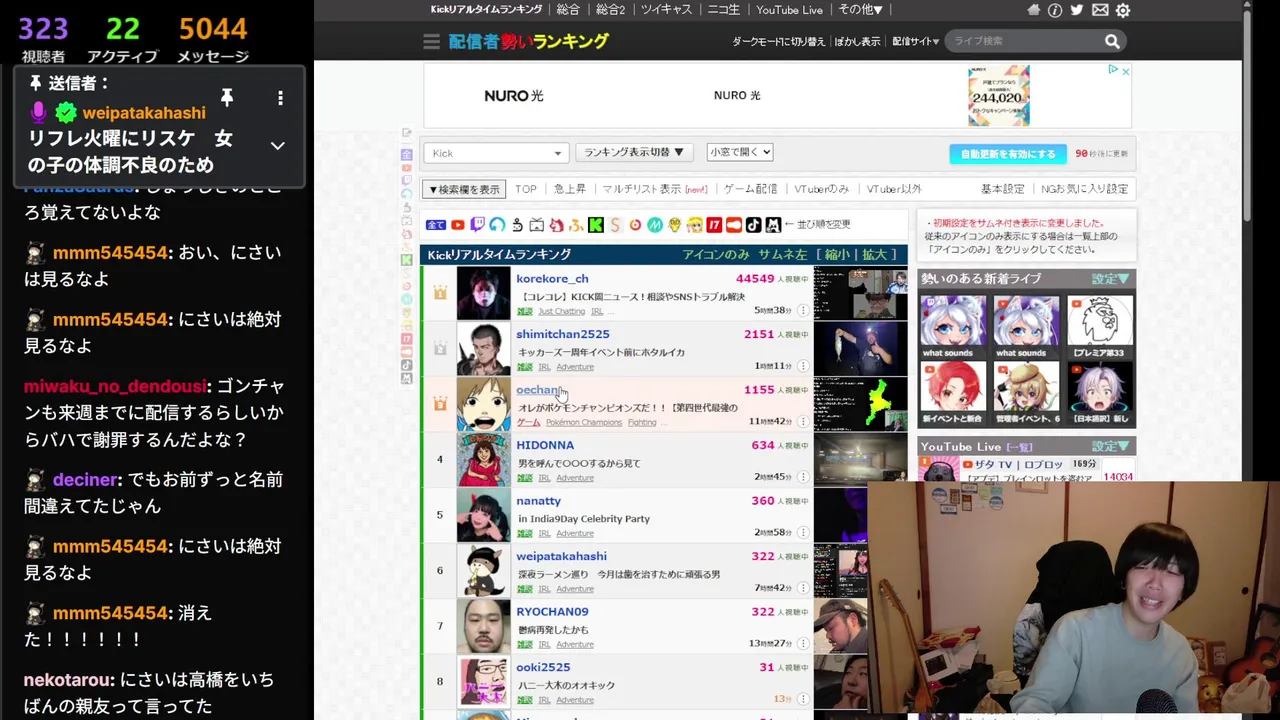Select the 急上昇 tab
Viewport: 1280px width, 720px height.
pyautogui.click(x=570, y=189)
